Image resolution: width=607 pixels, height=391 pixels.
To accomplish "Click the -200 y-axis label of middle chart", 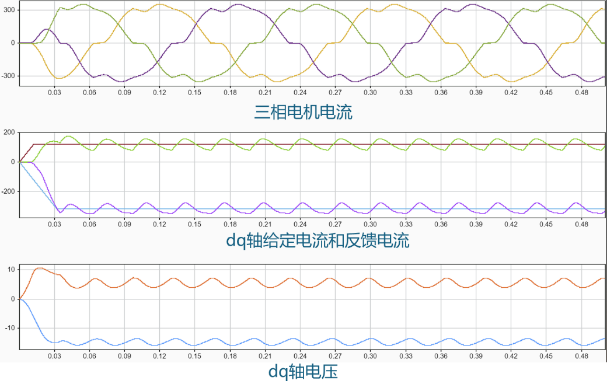I will pyautogui.click(x=8, y=192).
